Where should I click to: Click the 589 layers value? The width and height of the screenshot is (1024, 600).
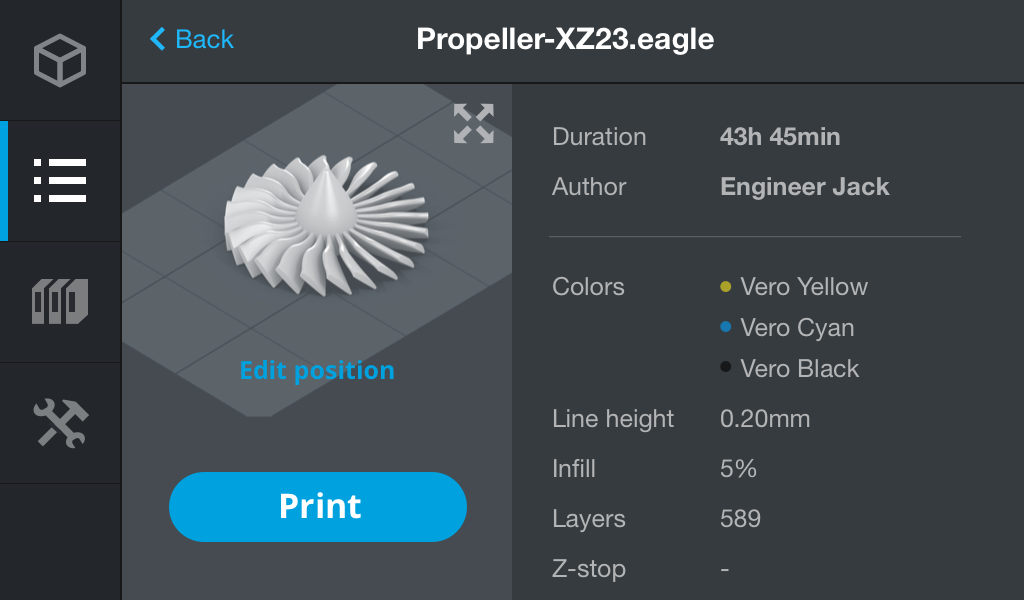click(740, 518)
